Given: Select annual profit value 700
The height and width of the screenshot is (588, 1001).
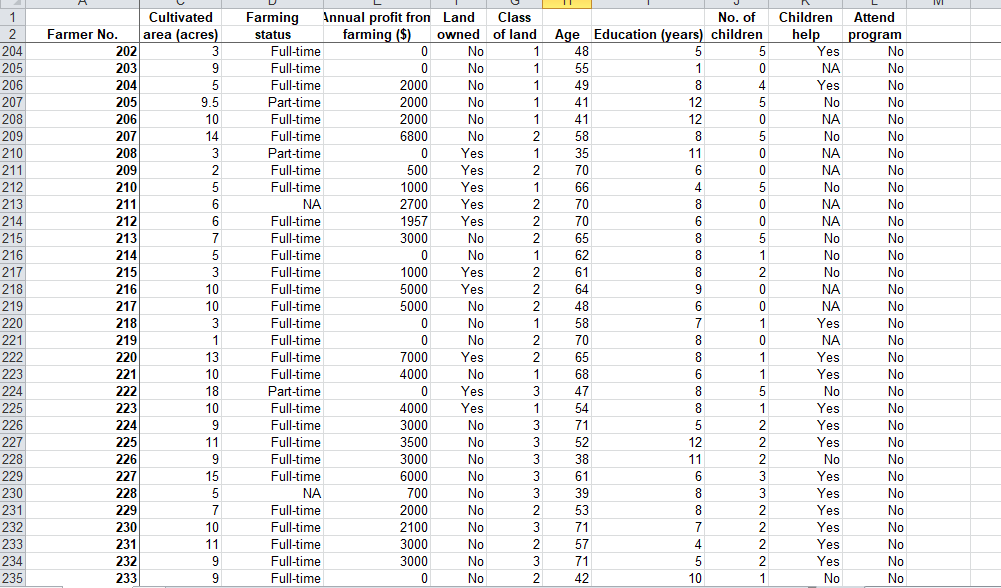Looking at the screenshot, I should point(377,494).
